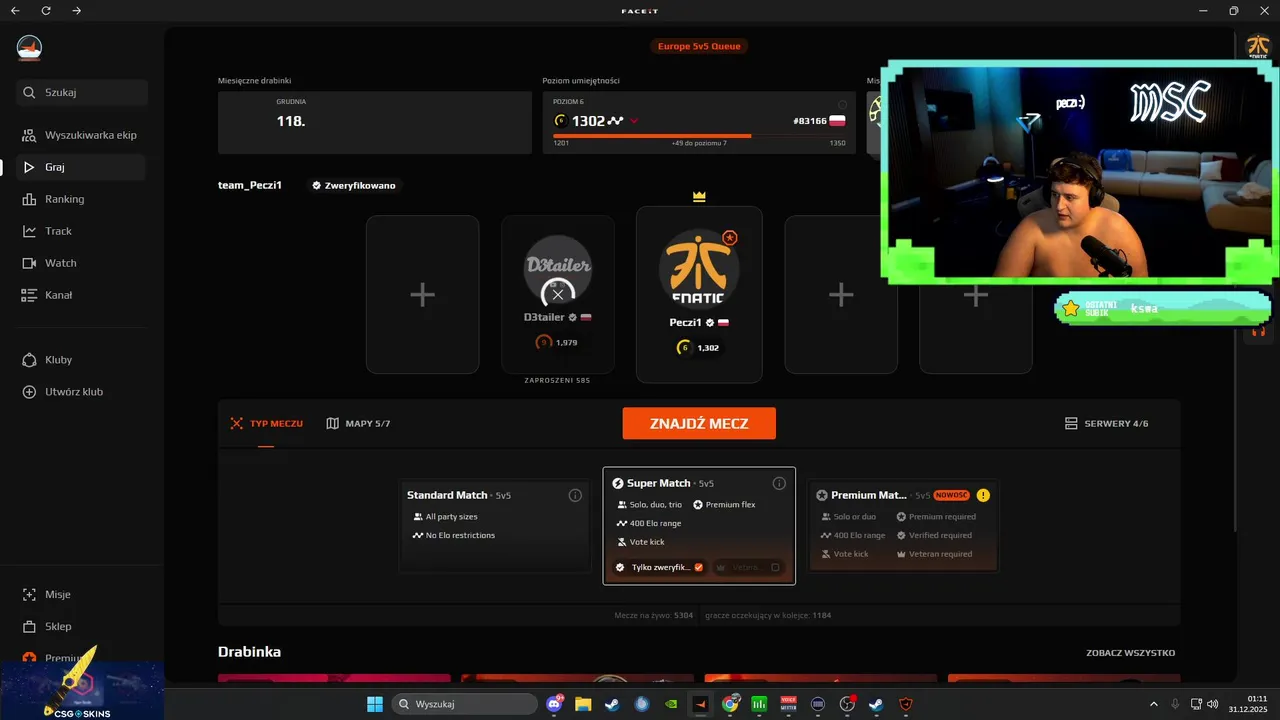
Task: Open D3tailer player card
Action: (x=558, y=295)
